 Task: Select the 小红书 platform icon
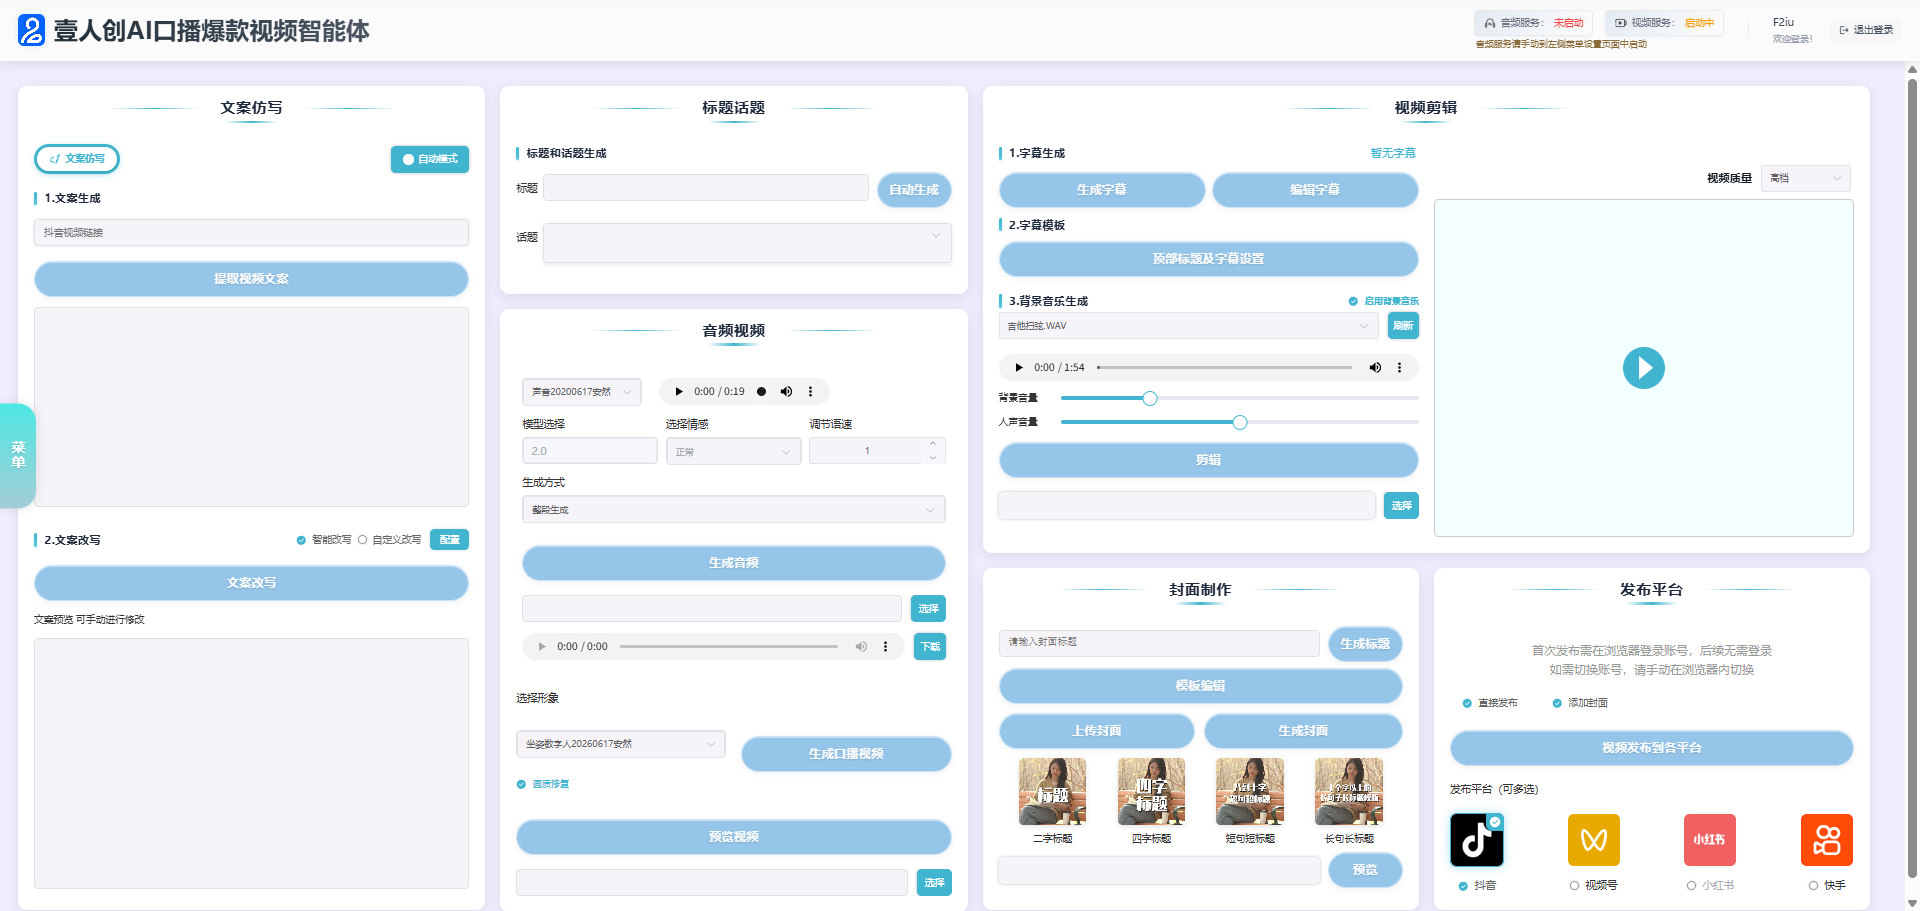click(x=1709, y=840)
